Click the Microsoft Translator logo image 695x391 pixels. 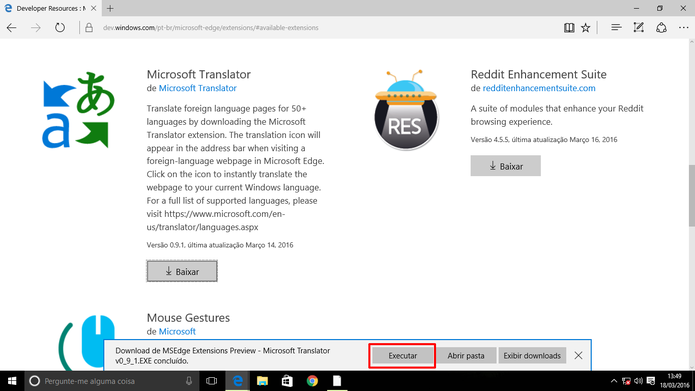(78, 109)
